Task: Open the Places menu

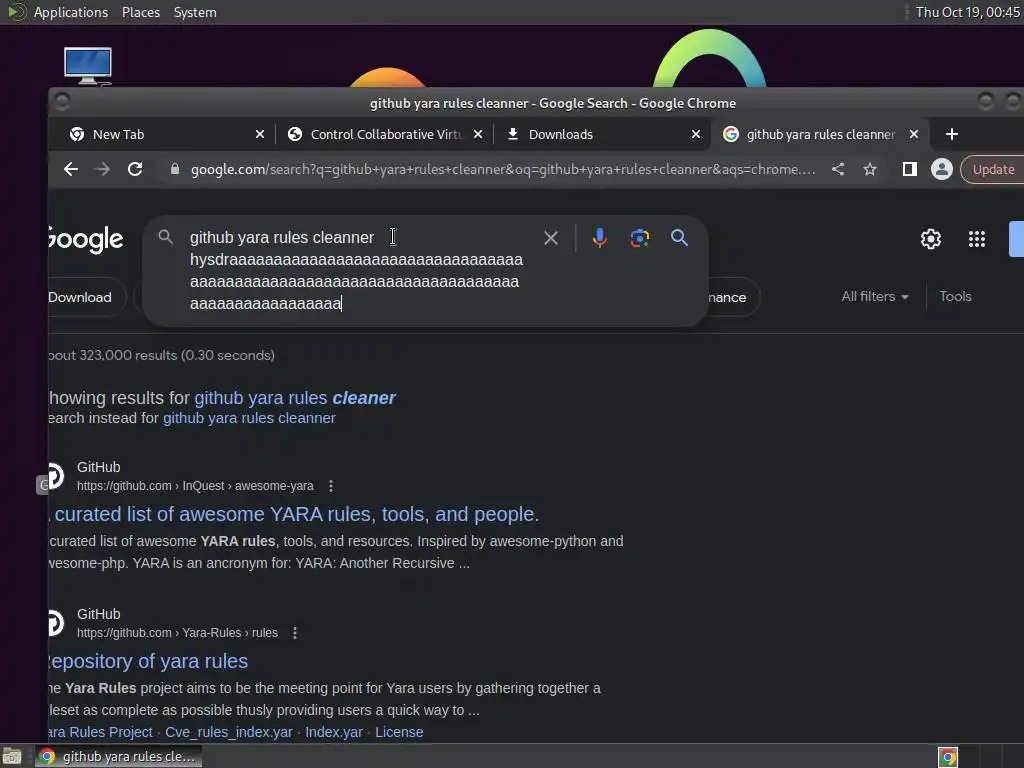Action: tap(141, 12)
